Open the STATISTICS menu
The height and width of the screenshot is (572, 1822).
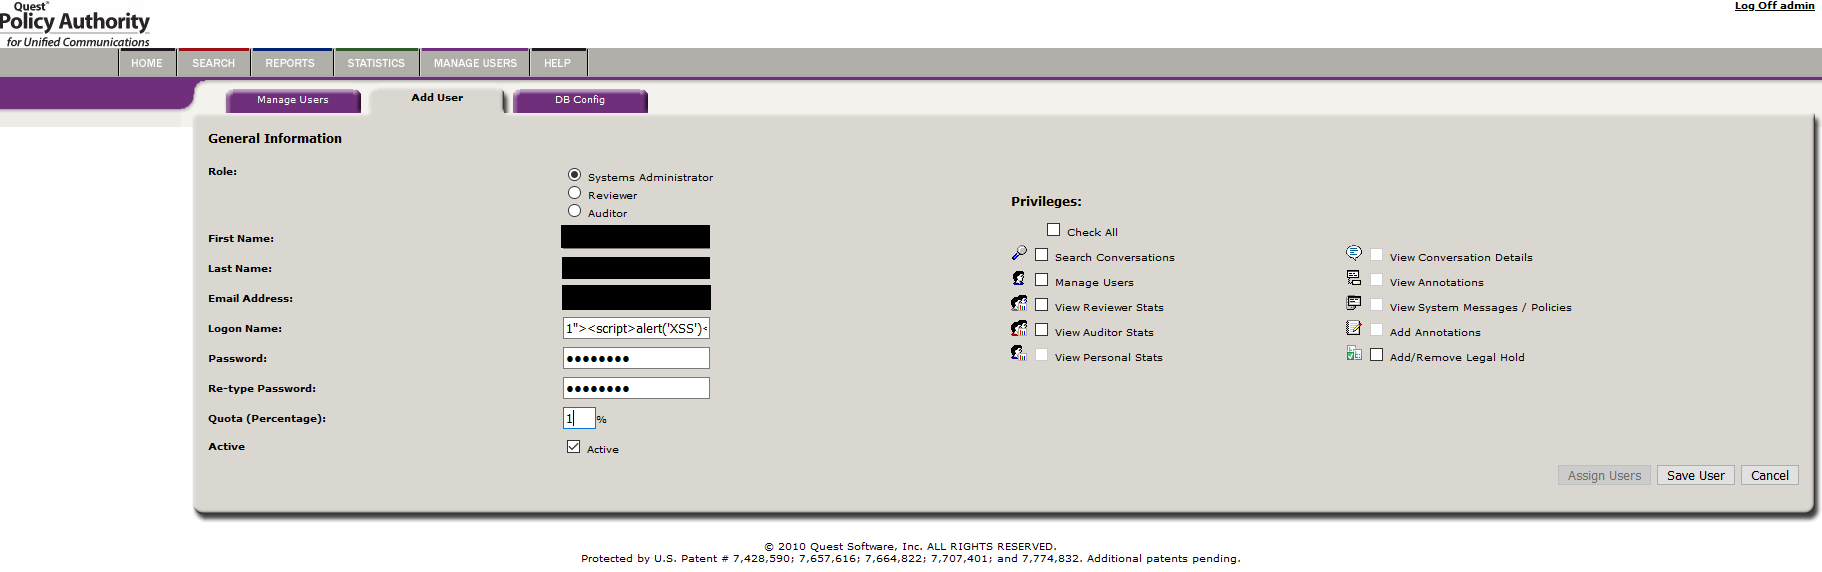coord(376,63)
